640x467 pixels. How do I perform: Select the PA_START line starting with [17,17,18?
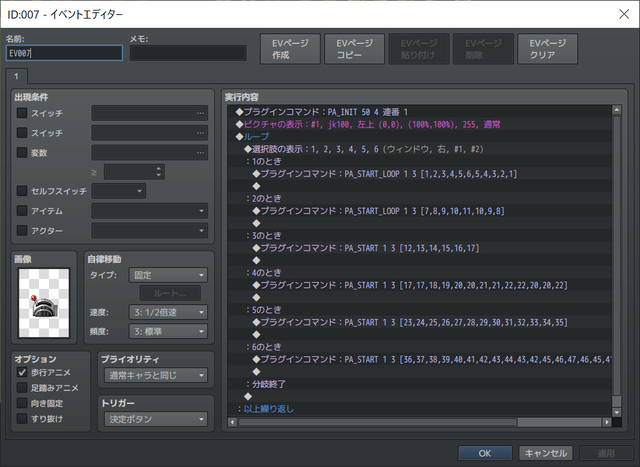(420, 285)
